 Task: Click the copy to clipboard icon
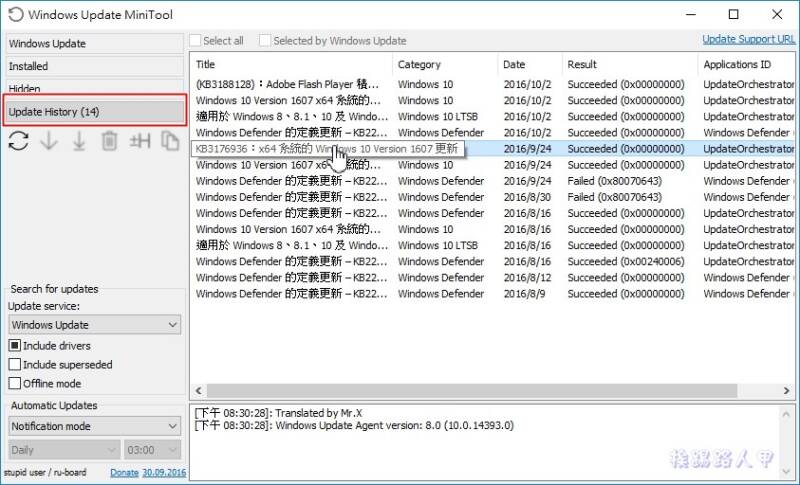point(170,141)
